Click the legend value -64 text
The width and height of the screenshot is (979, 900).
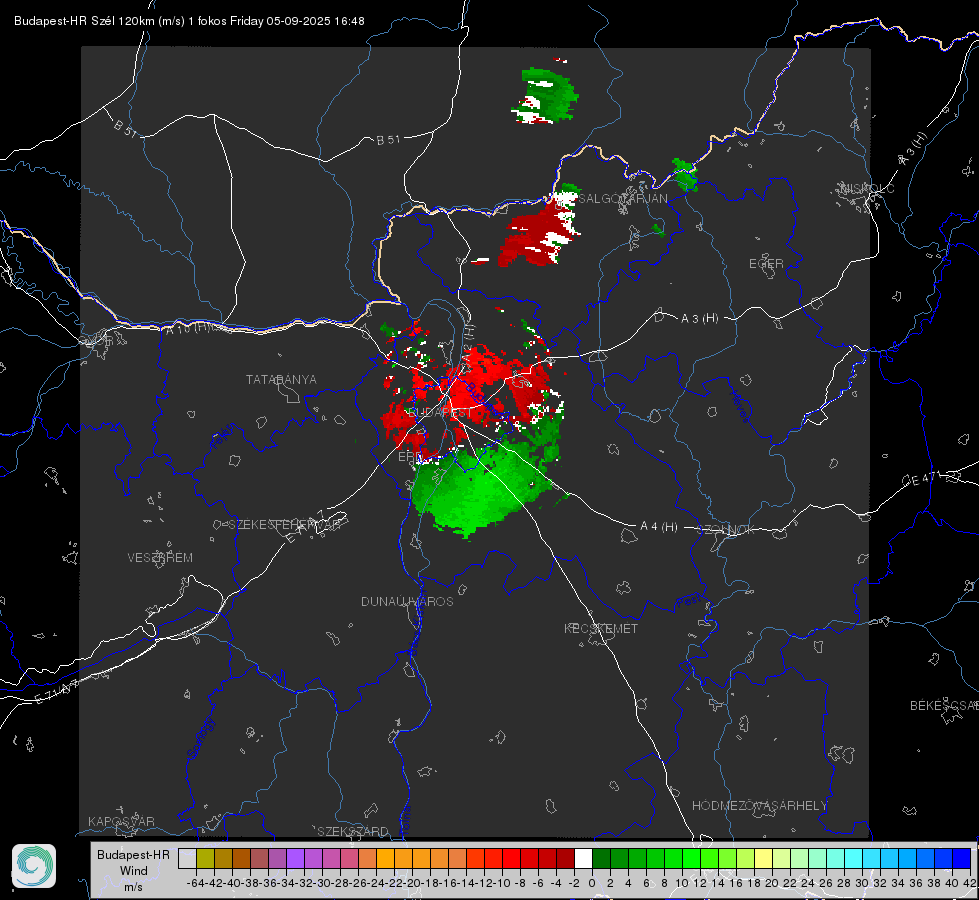195,883
